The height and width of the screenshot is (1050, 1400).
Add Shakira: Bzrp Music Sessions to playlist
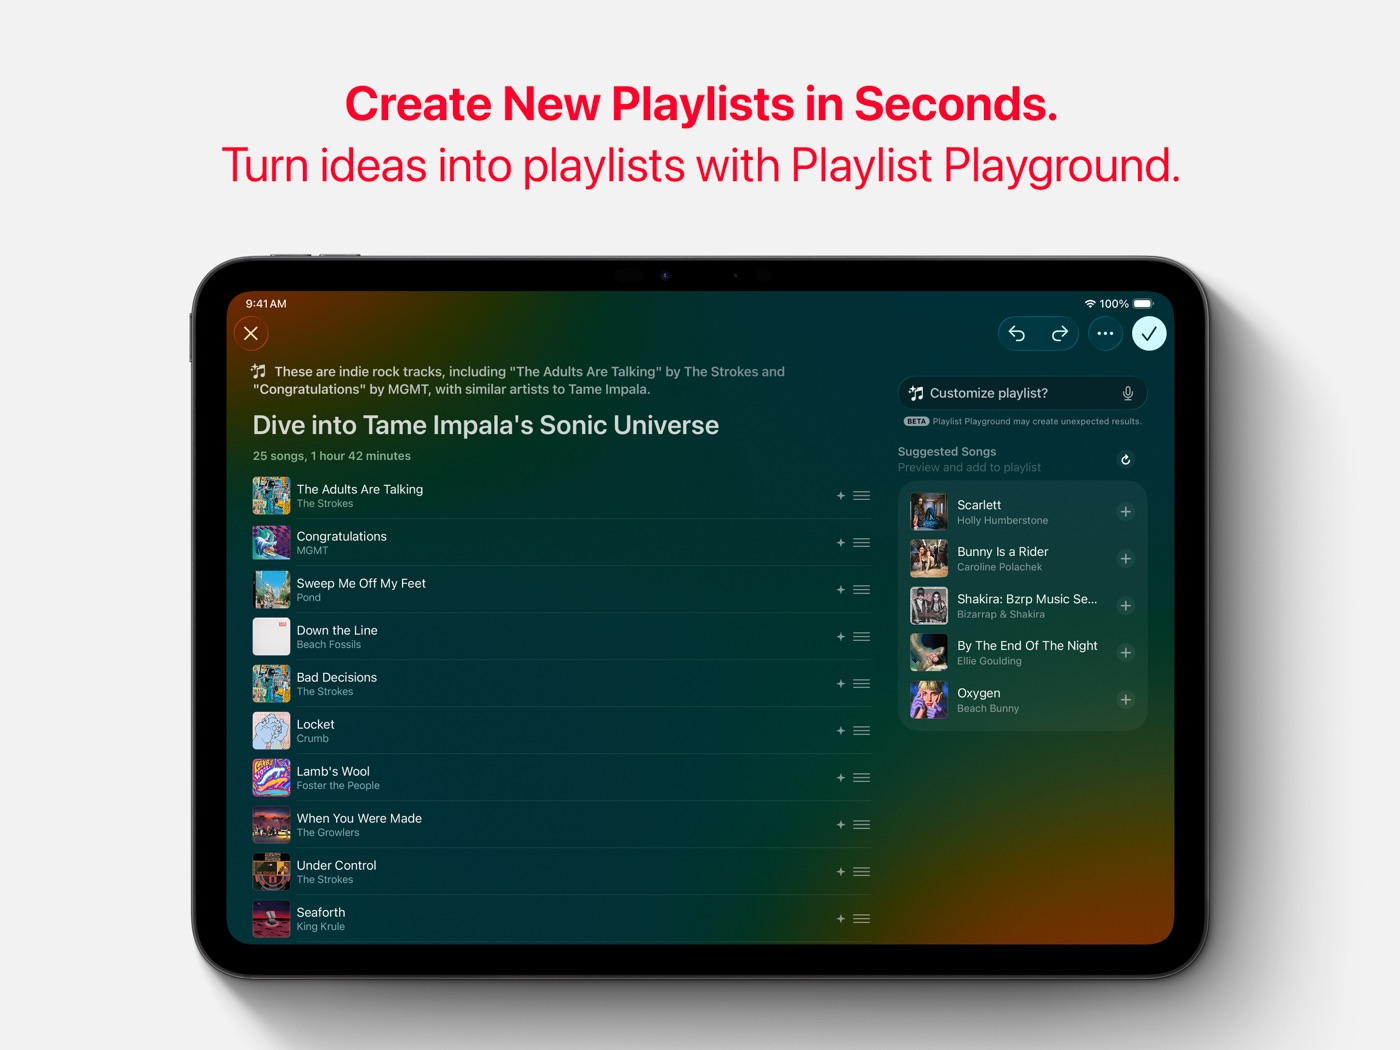coord(1125,606)
